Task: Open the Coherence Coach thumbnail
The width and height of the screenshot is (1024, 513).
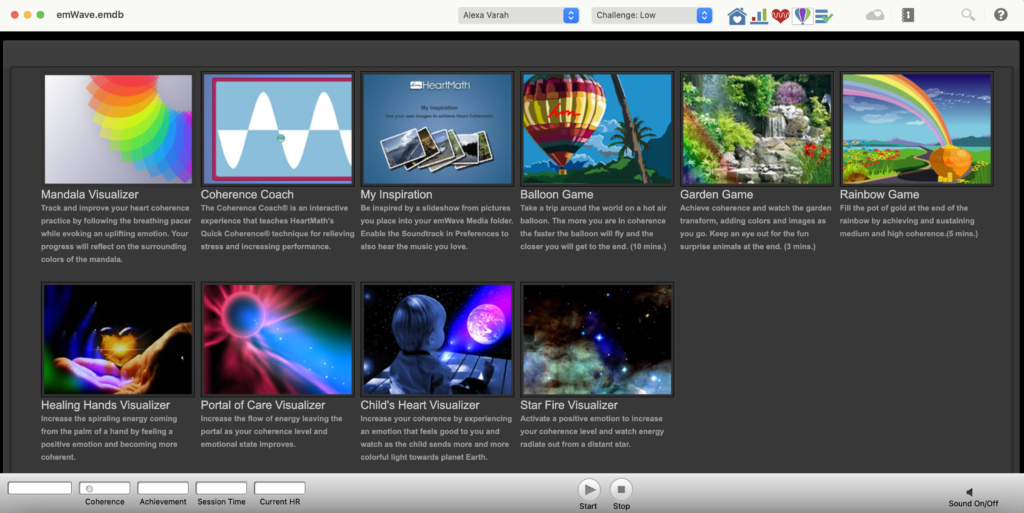Action: (278, 129)
